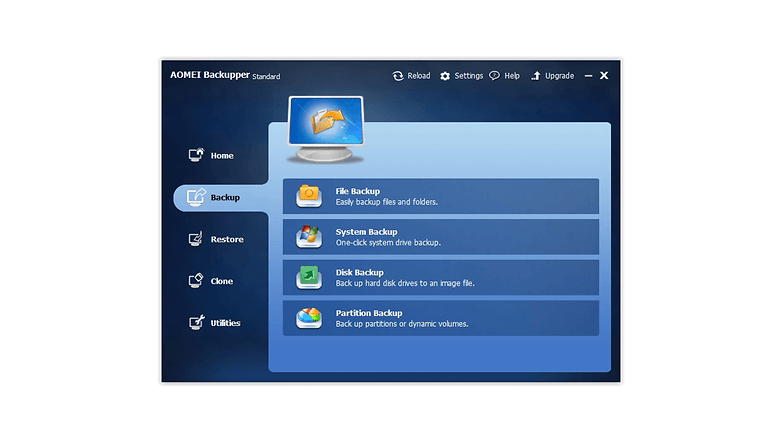Click the System Backup Windows flag icon

tap(309, 236)
